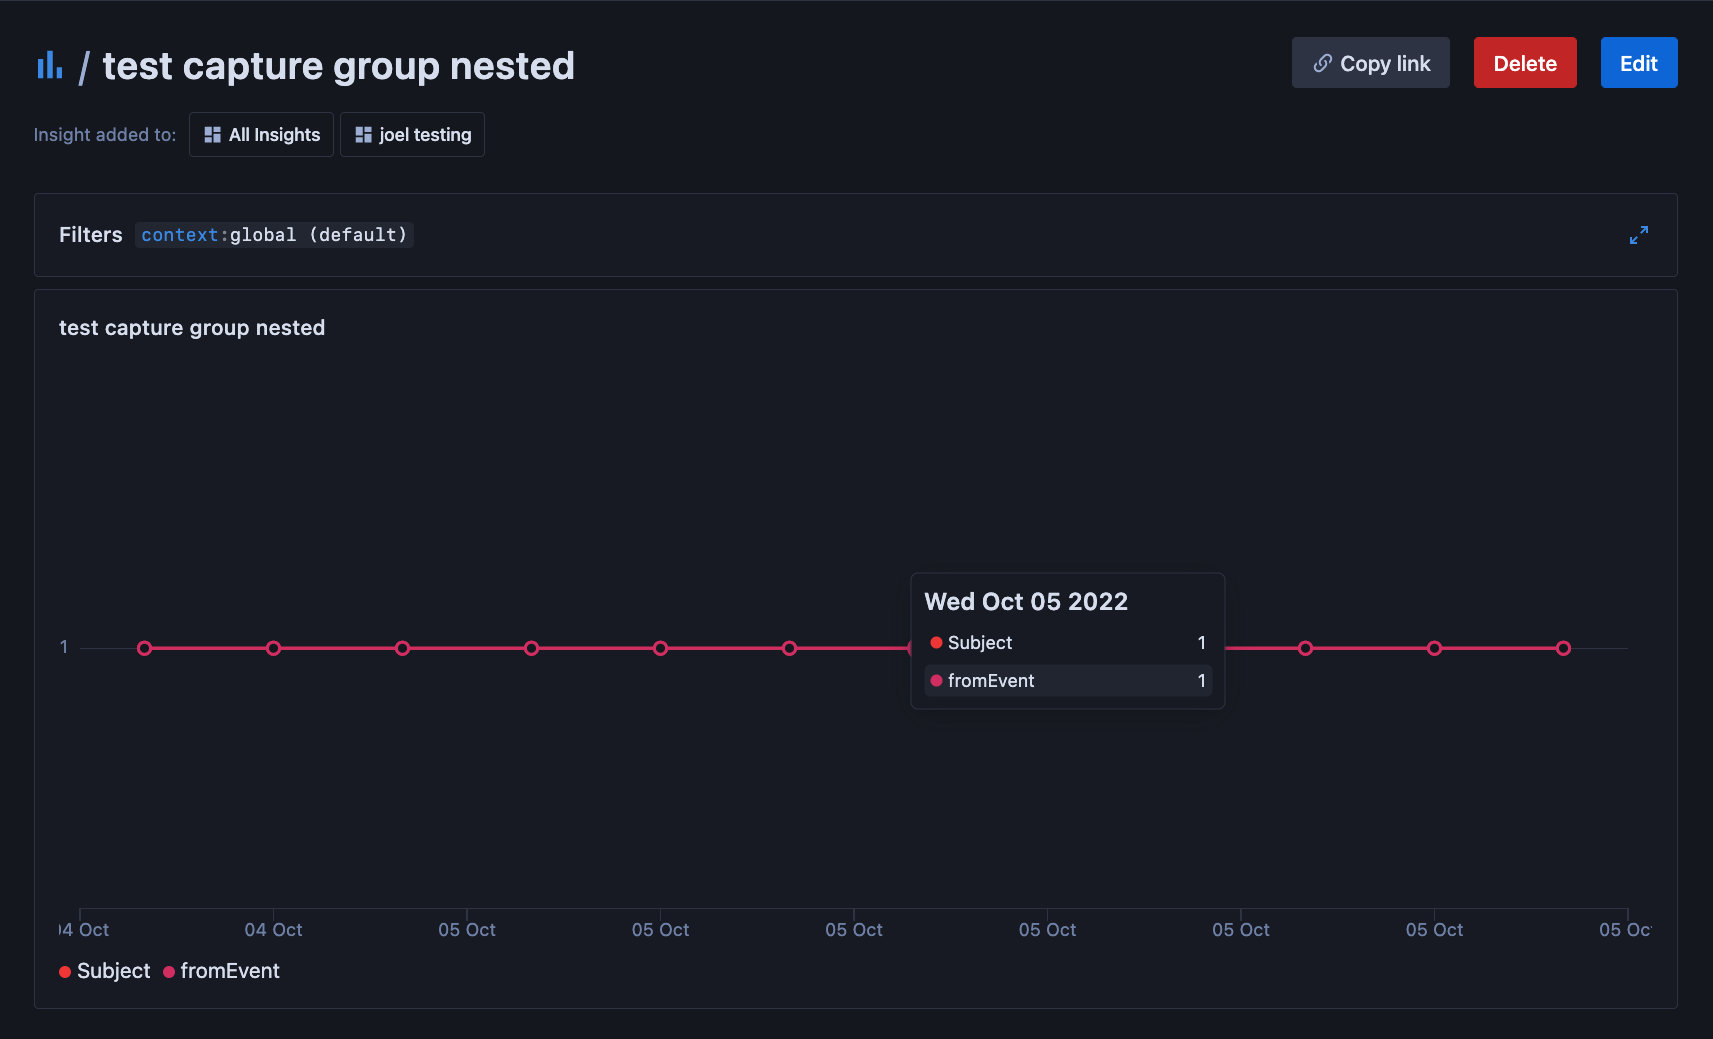Open the Edit insight page
This screenshot has width=1713, height=1039.
click(1638, 63)
